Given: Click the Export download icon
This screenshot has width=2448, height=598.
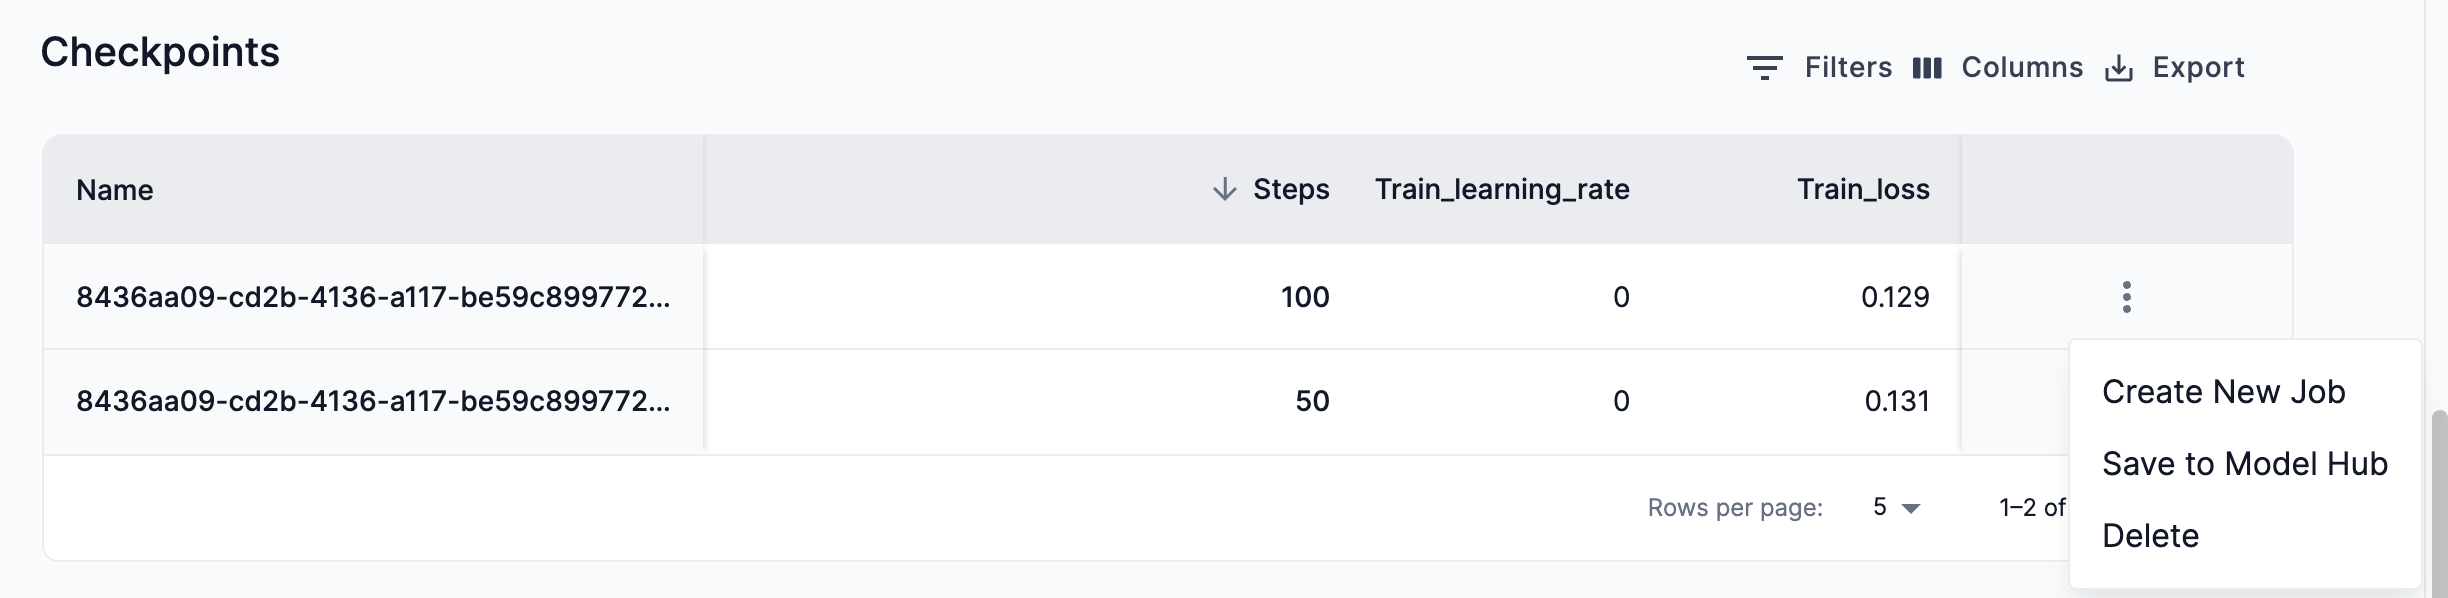Looking at the screenshot, I should 2119,68.
